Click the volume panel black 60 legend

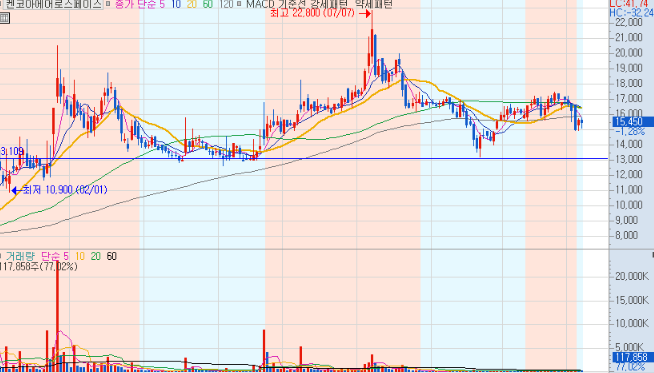tap(111, 256)
